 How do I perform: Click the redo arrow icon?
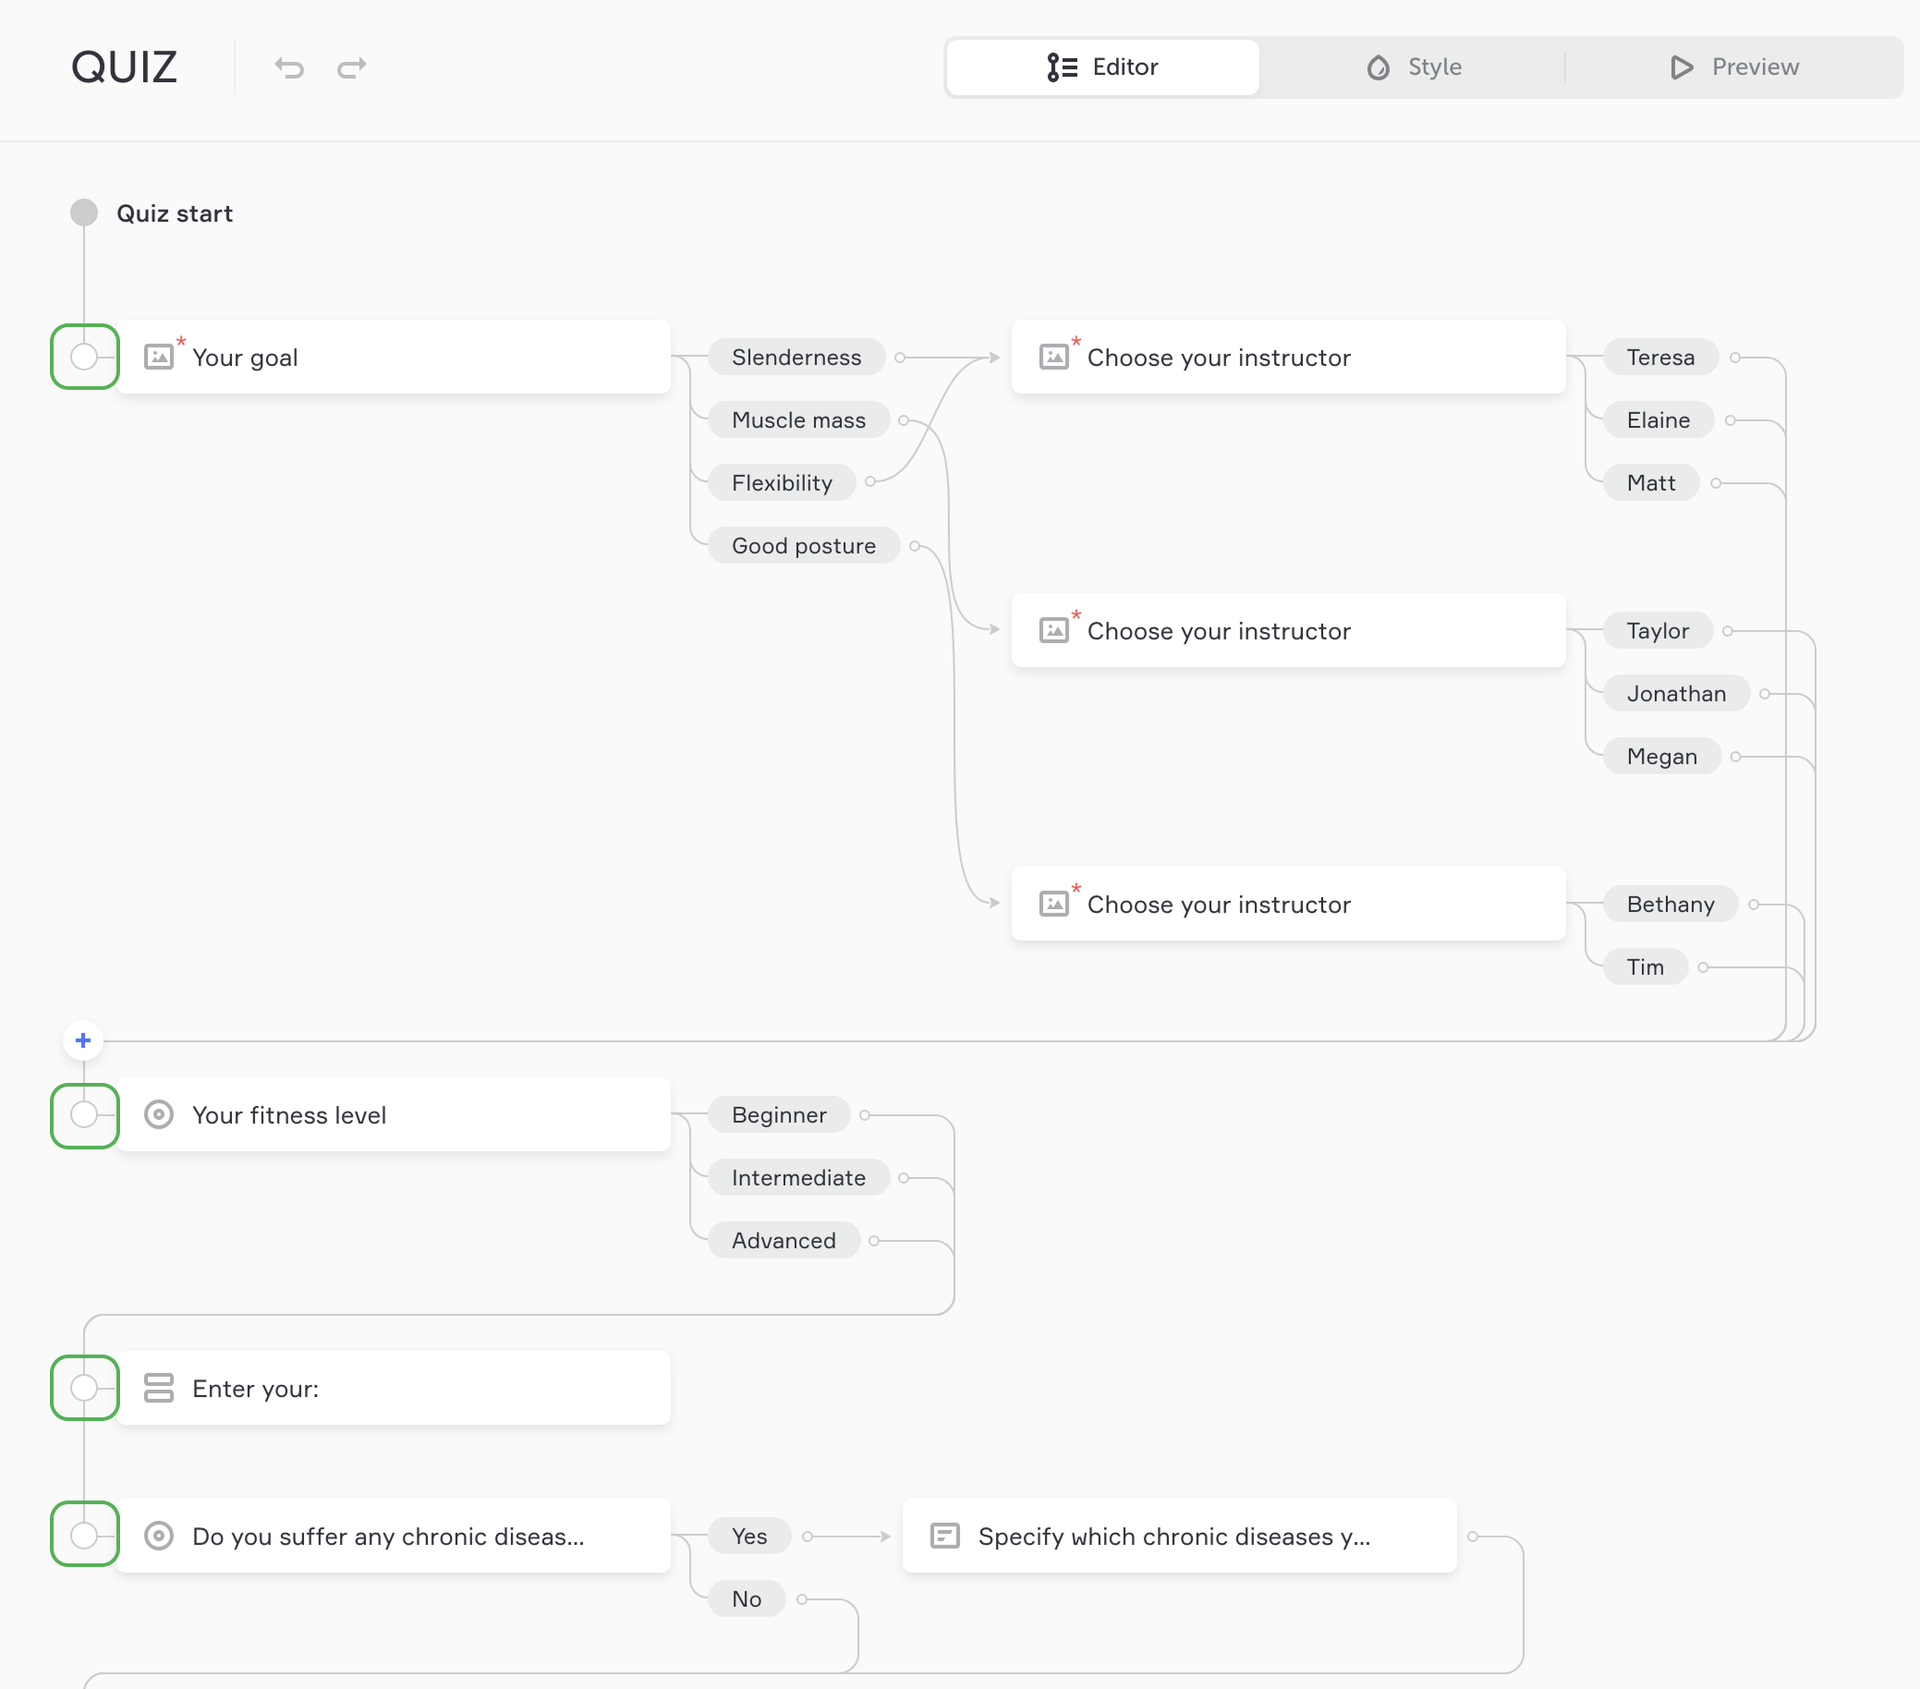point(352,67)
